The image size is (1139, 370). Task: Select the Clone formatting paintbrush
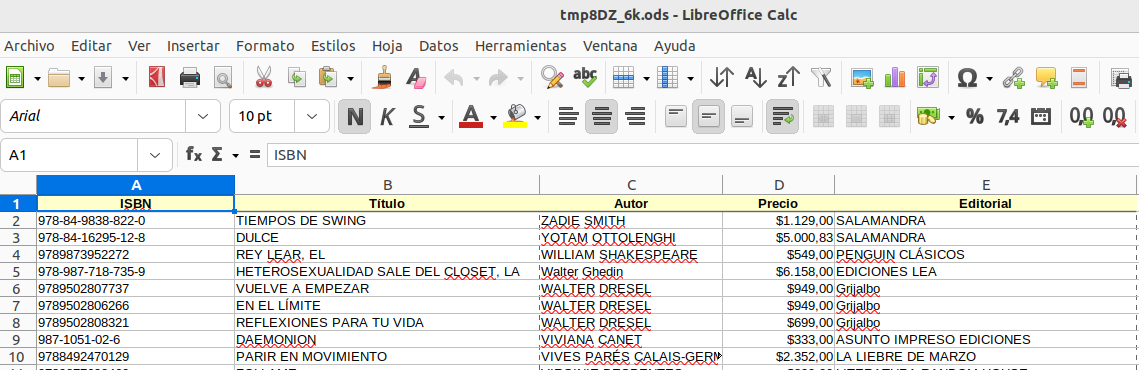[x=383, y=77]
